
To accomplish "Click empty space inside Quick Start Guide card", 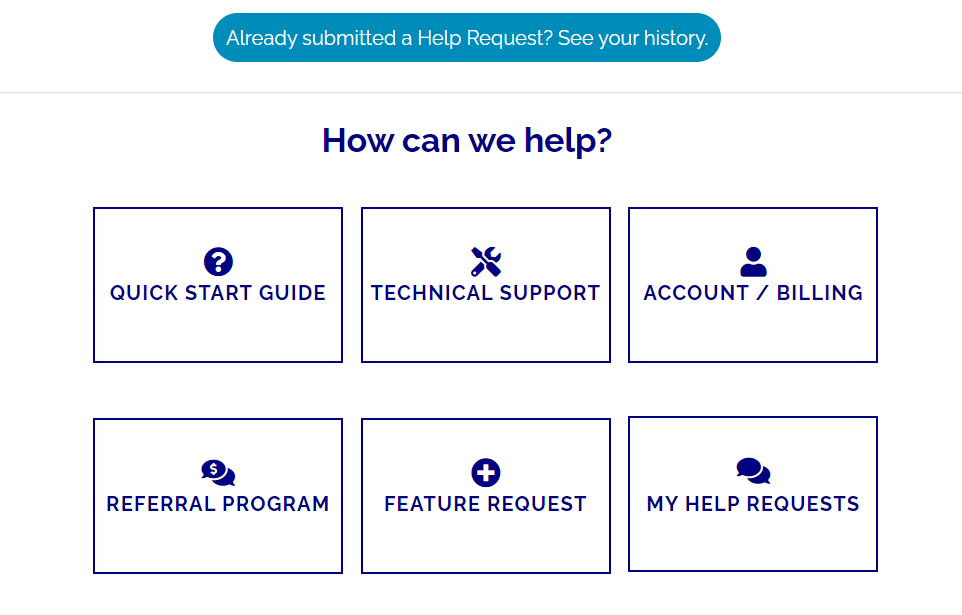I will tap(218, 335).
